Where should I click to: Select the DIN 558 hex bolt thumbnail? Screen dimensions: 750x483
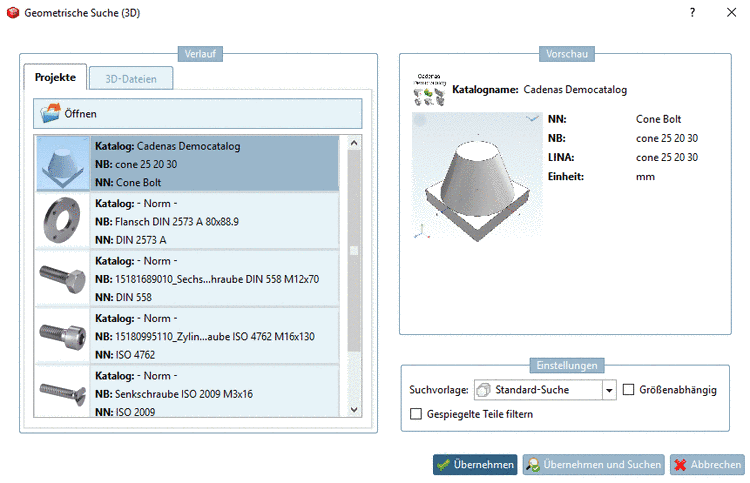tap(62, 278)
